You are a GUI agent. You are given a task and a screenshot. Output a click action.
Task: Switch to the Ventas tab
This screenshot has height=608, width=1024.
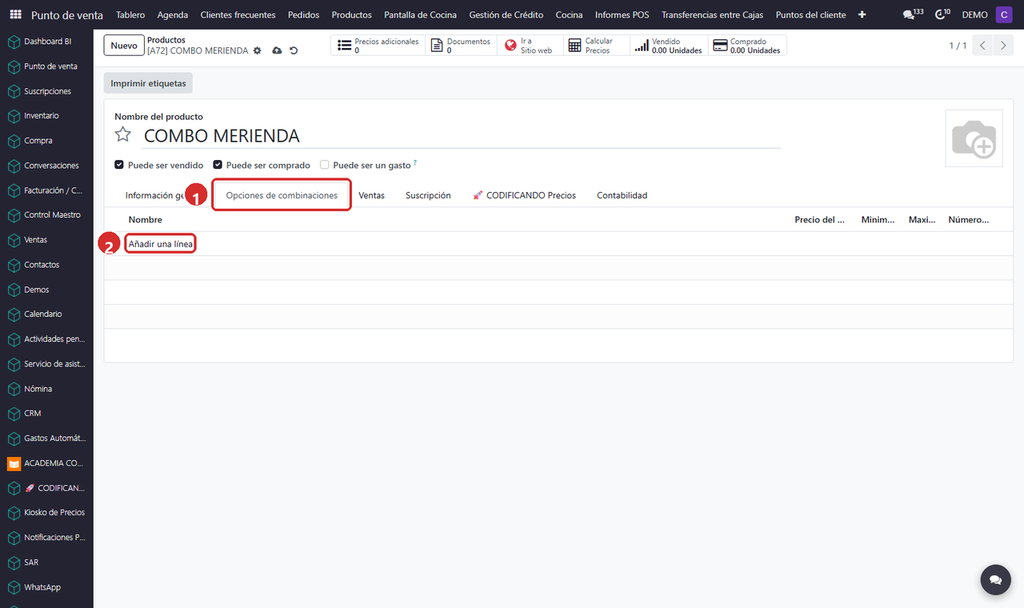coord(372,195)
